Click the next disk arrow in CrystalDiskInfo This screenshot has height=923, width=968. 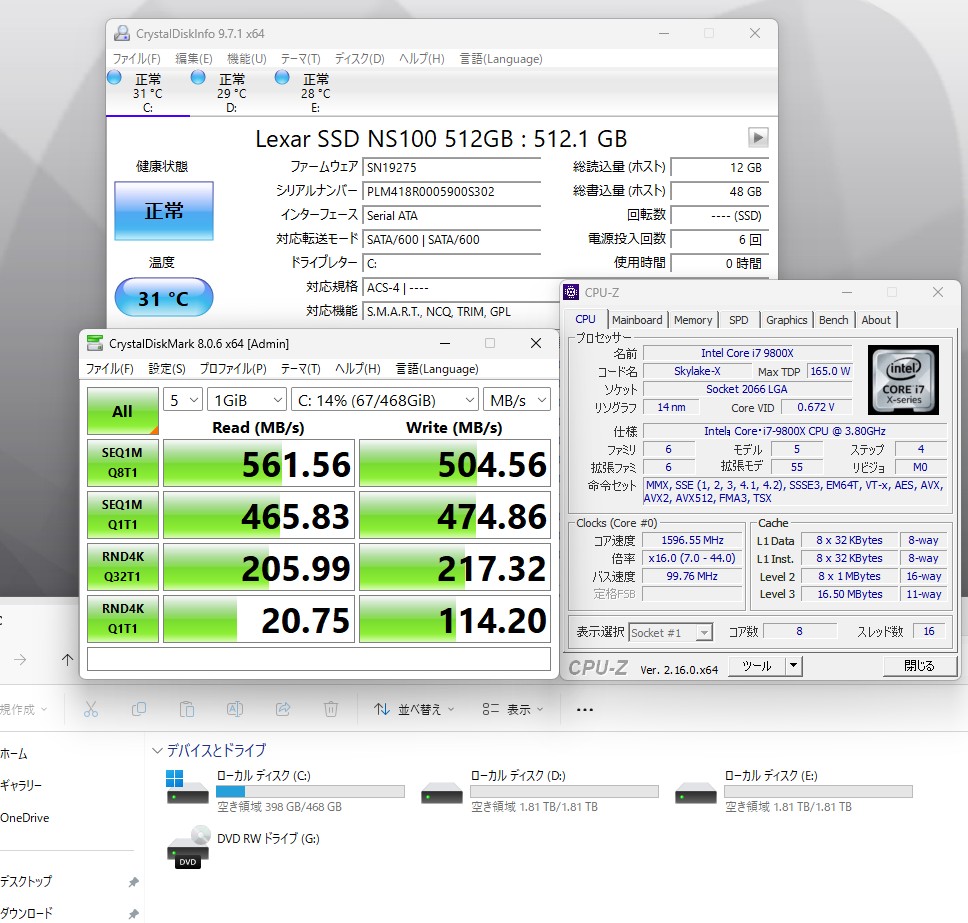pyautogui.click(x=757, y=137)
